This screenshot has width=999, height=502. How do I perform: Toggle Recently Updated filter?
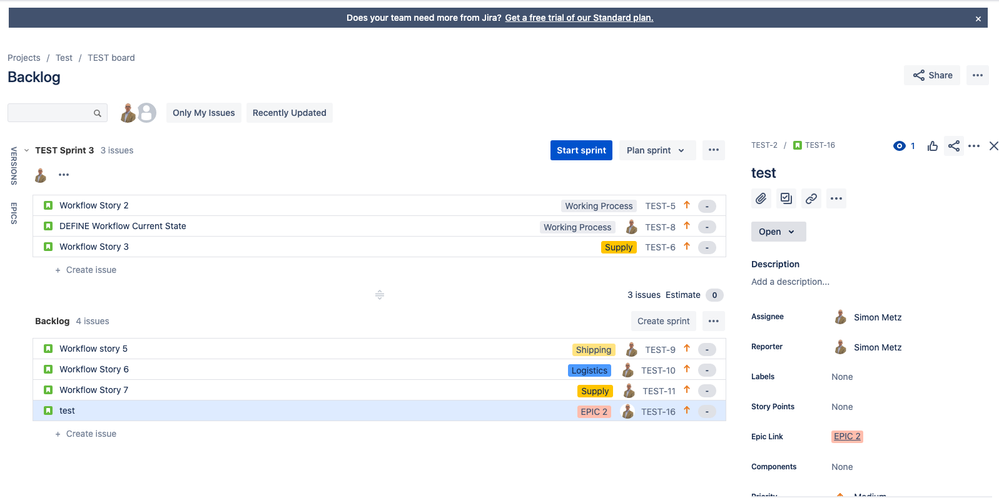pos(289,113)
